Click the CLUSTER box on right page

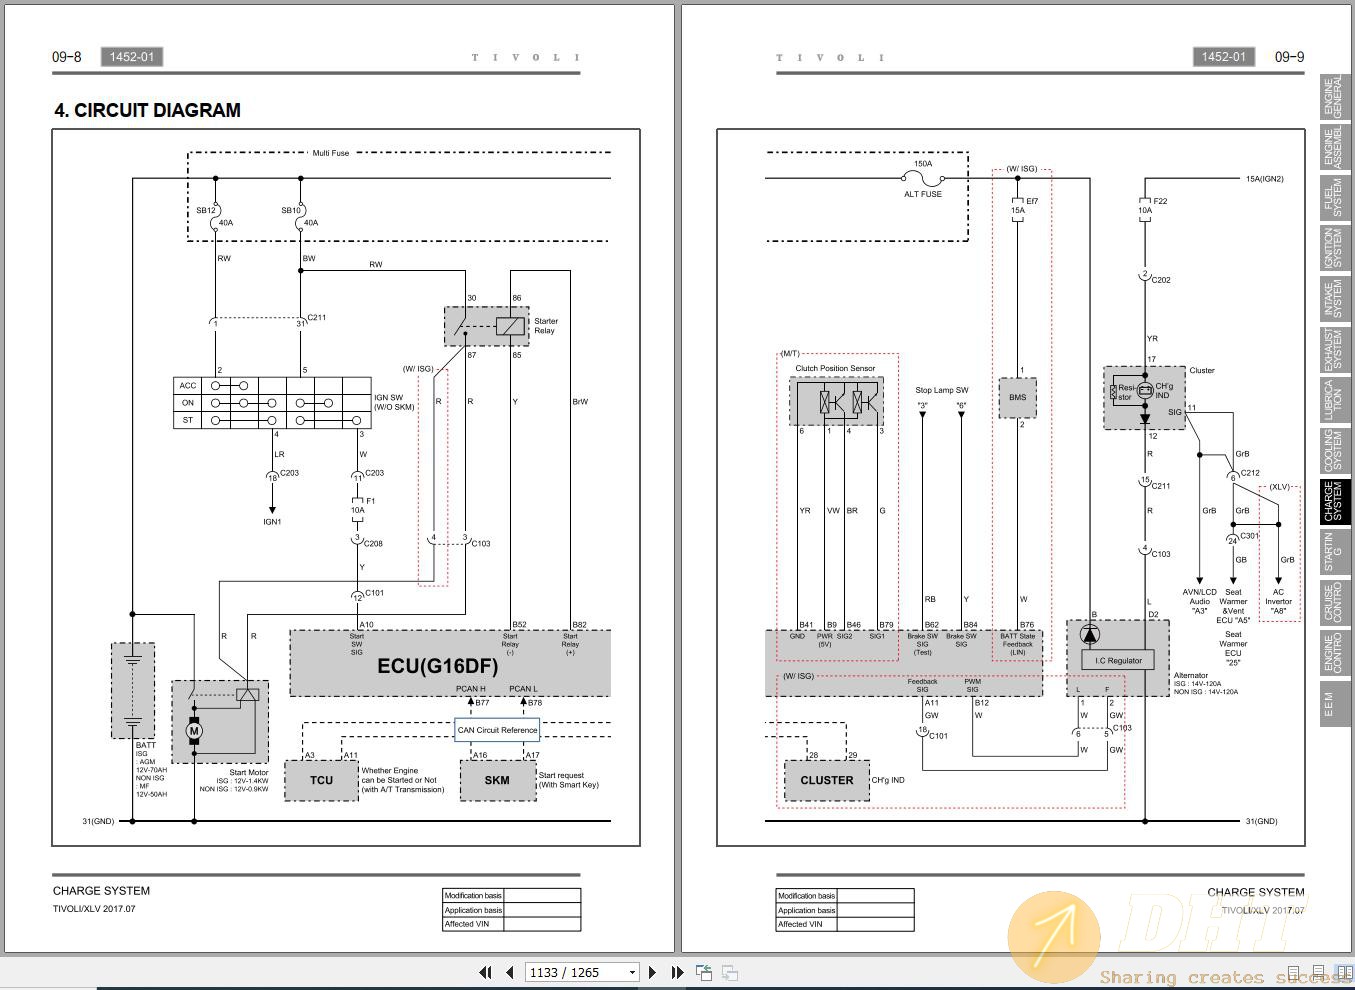point(827,780)
